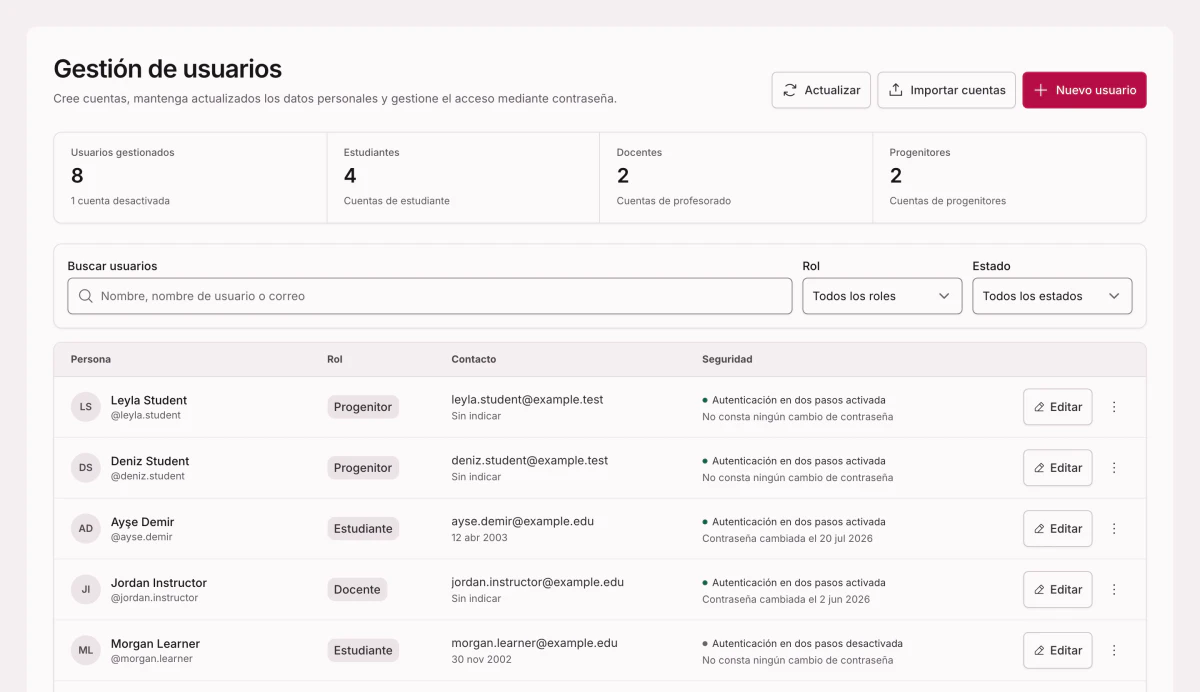1200x692 pixels.
Task: Click the Seguridad column header
Action: click(727, 359)
